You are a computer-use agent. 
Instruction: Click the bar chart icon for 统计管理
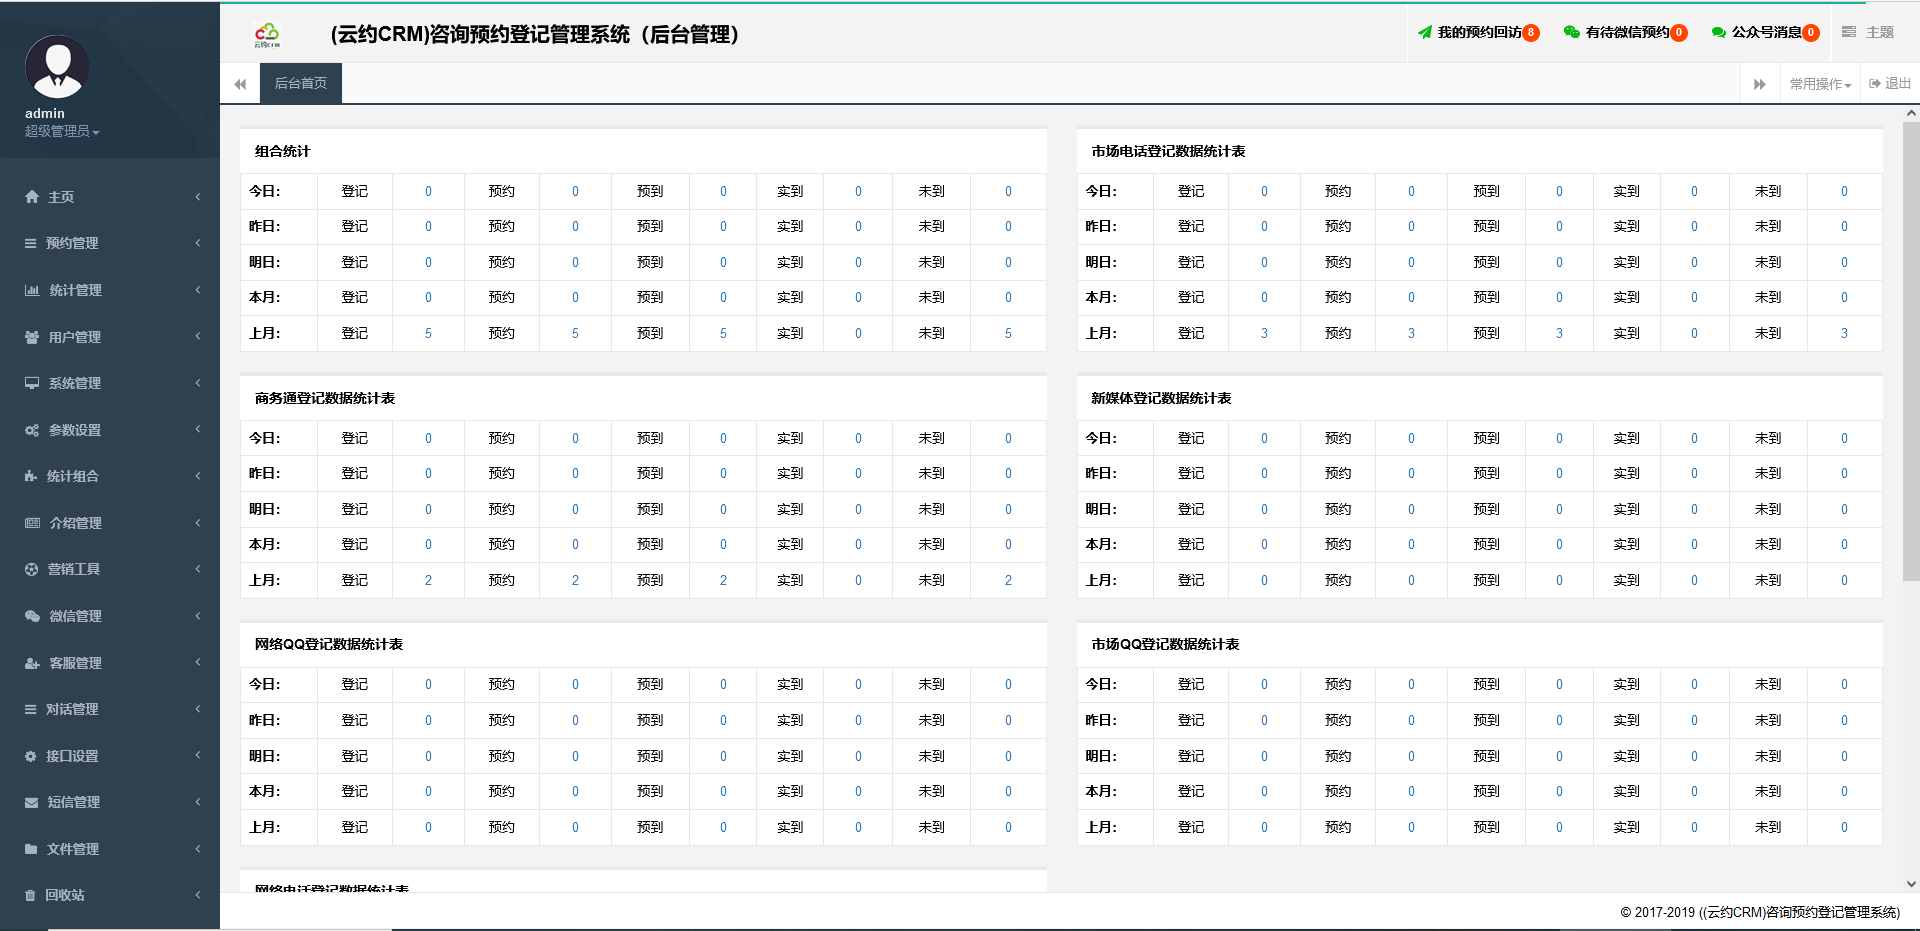(x=32, y=290)
